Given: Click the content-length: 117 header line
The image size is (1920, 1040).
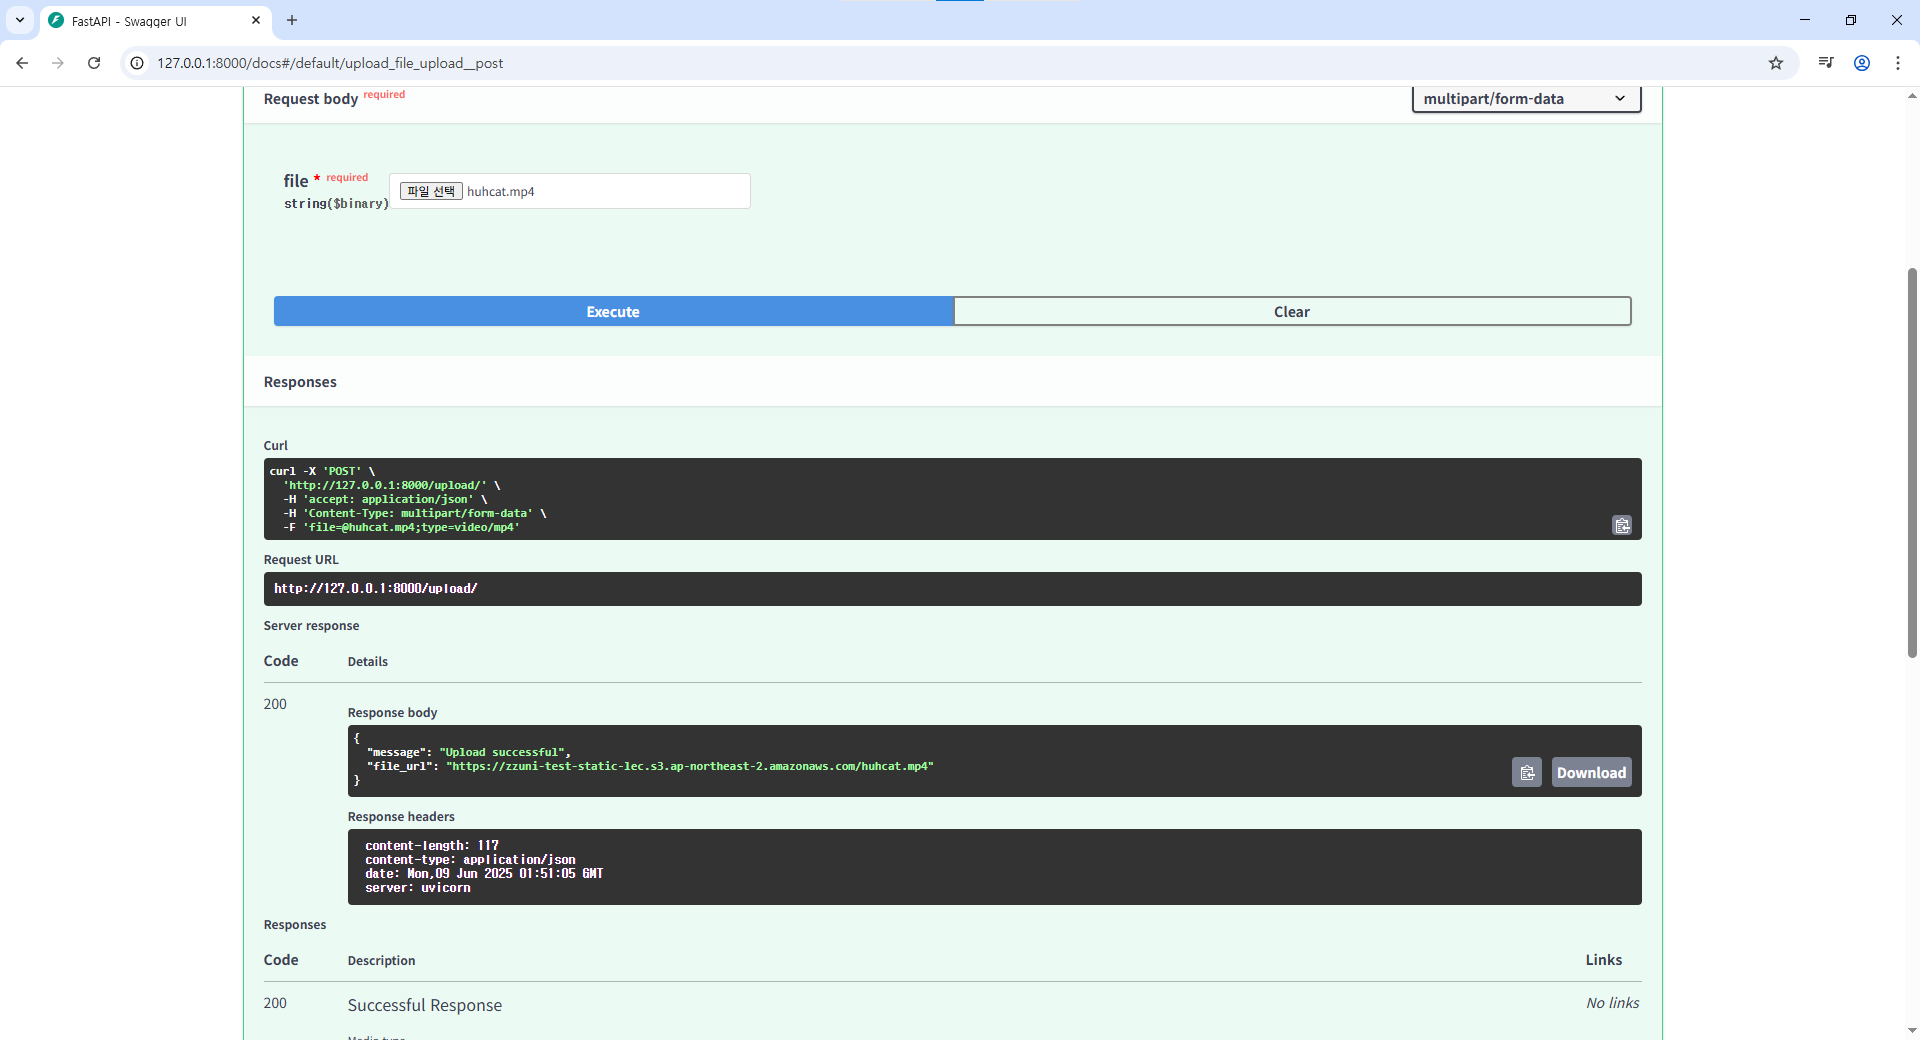Looking at the screenshot, I should tap(431, 845).
